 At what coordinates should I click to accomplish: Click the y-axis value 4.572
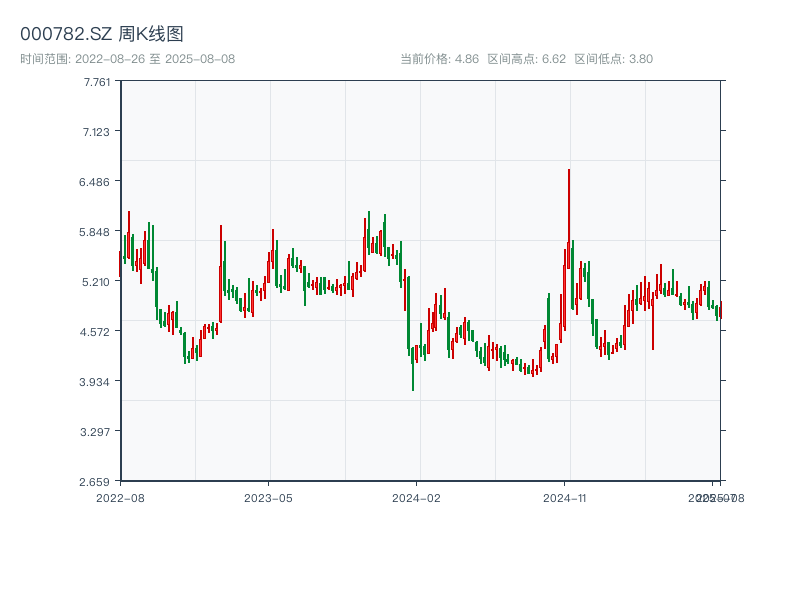coord(94,332)
